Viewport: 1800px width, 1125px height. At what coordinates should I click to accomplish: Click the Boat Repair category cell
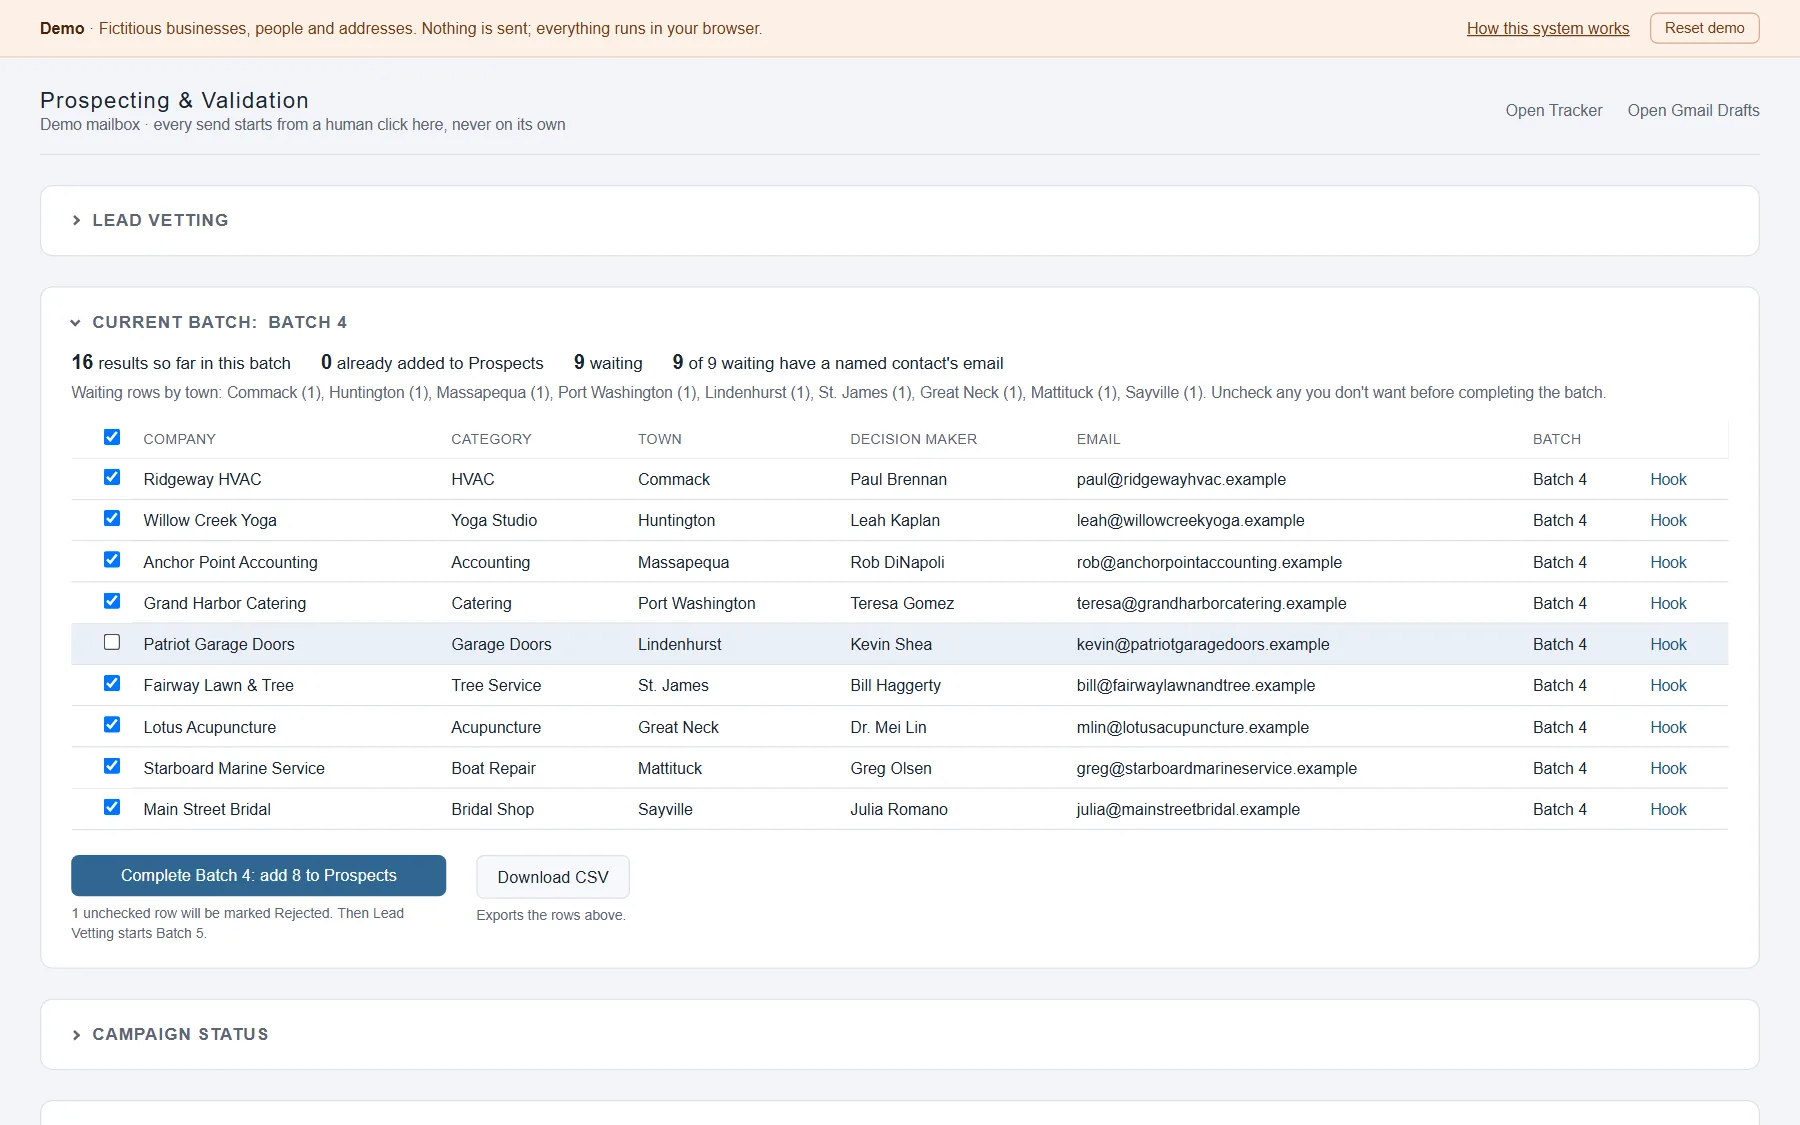493,768
